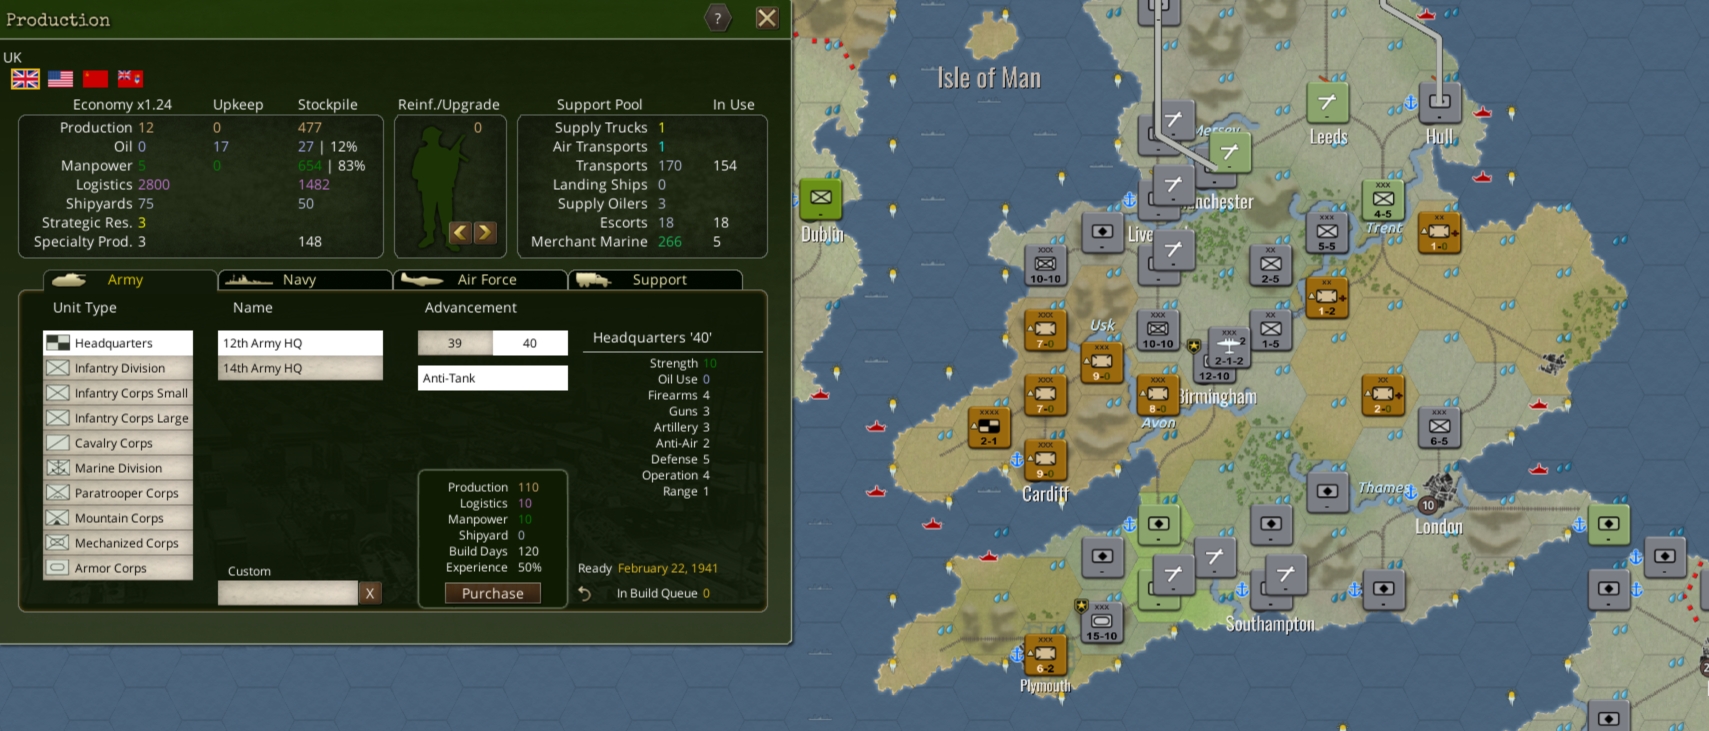The width and height of the screenshot is (1709, 731).
Task: Click previous reinforcement arrow button
Action: pos(460,232)
